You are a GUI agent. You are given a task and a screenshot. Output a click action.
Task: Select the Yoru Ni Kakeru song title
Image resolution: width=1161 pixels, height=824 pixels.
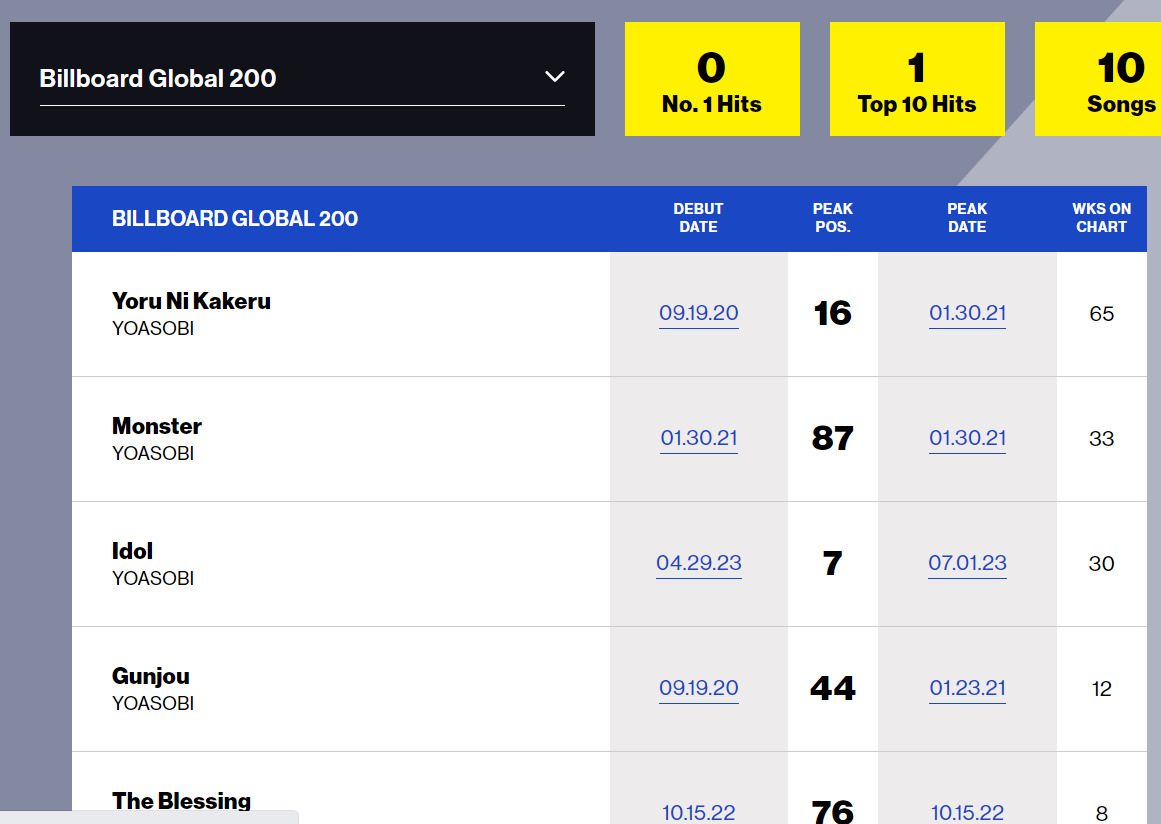coord(191,301)
